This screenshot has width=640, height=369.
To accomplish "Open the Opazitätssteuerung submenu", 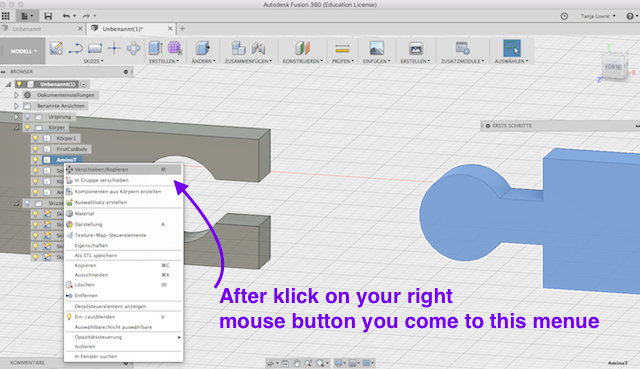I will click(x=123, y=337).
